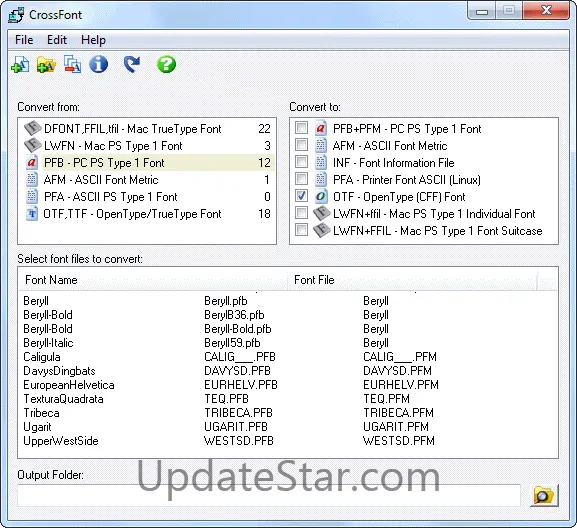This screenshot has width=577, height=528.
Task: Select the DavysDingbats font row
Action: coord(288,371)
